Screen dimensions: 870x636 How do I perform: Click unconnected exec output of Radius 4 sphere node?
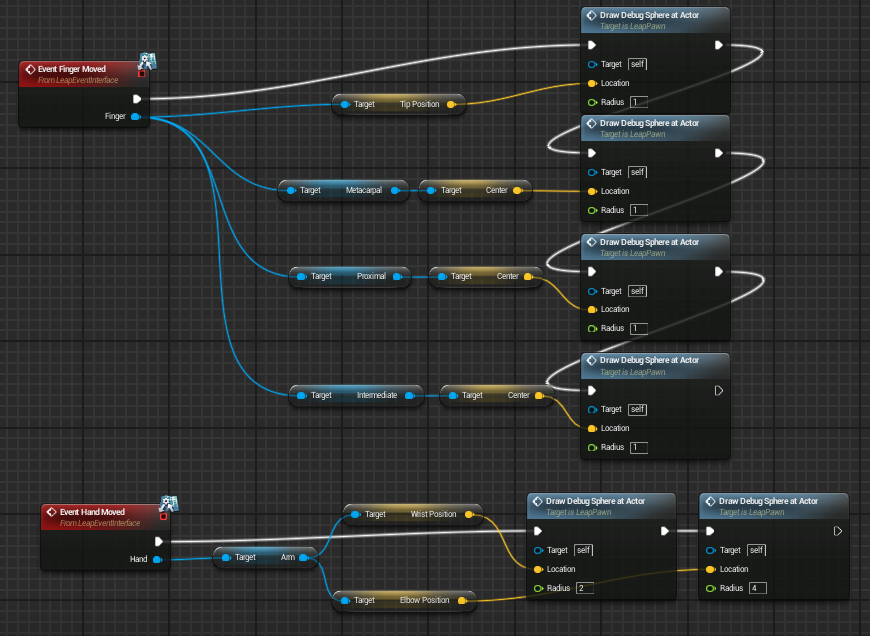(x=838, y=531)
